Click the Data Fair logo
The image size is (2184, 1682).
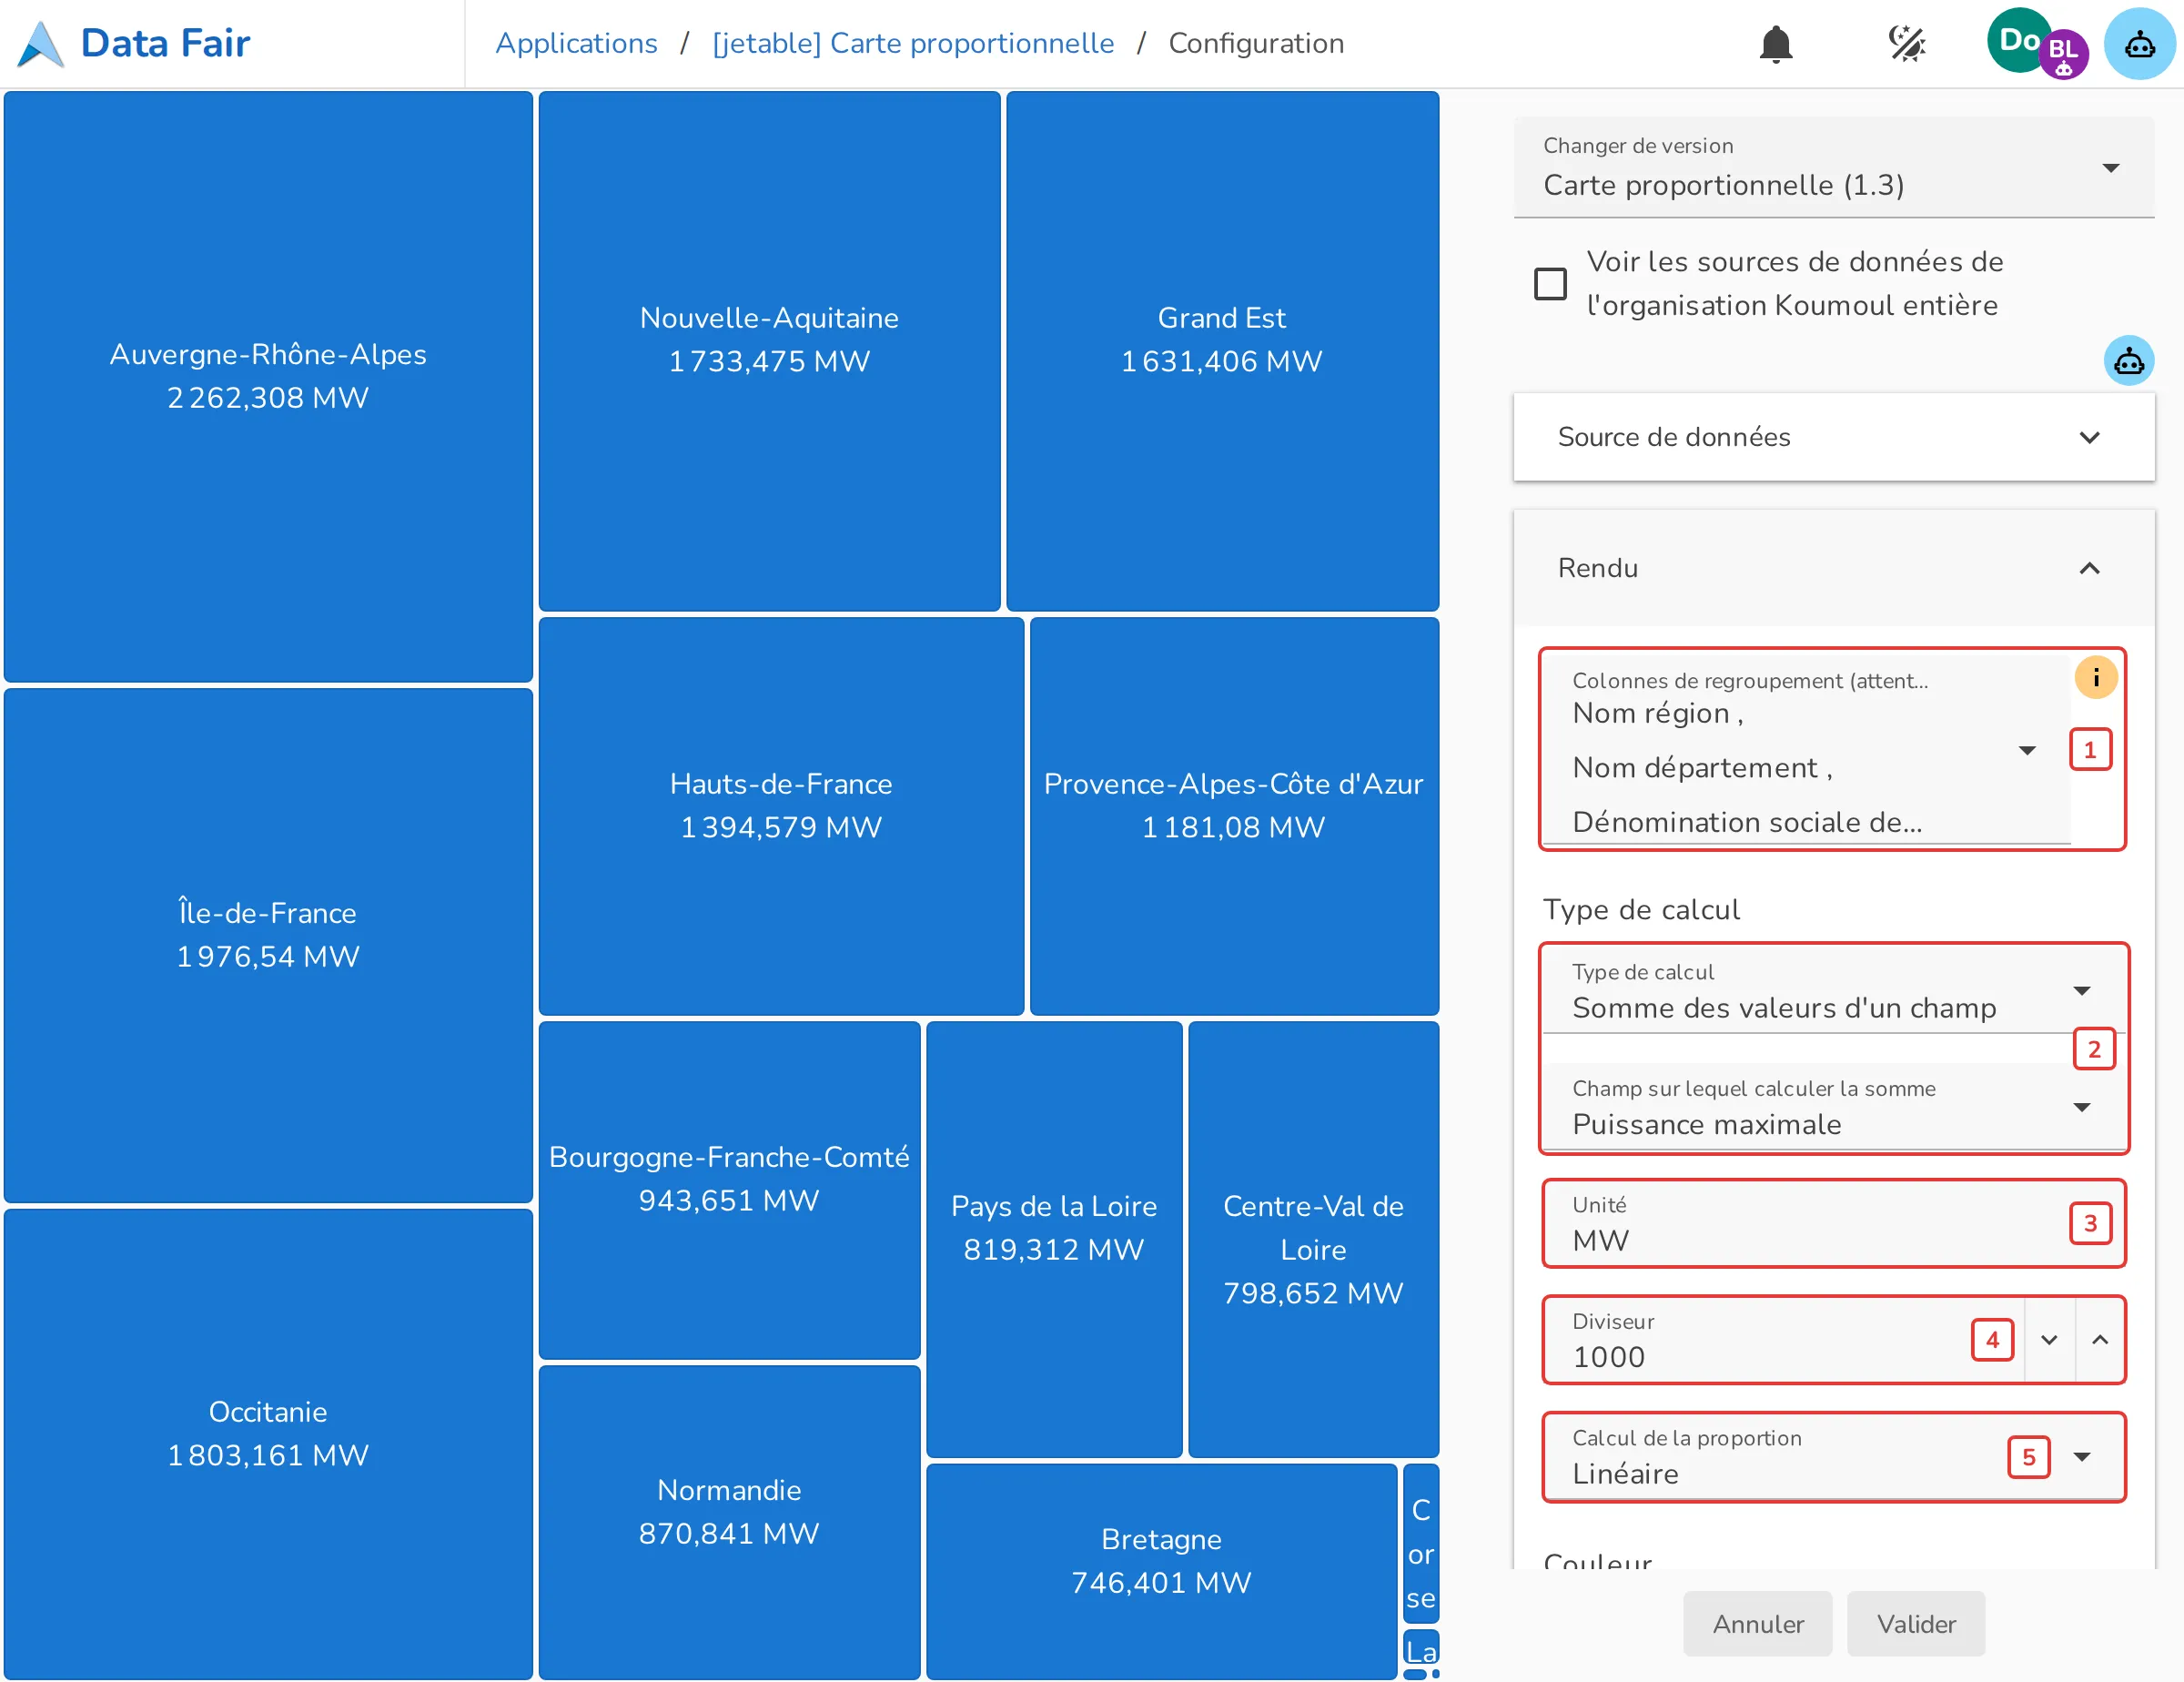(x=134, y=43)
